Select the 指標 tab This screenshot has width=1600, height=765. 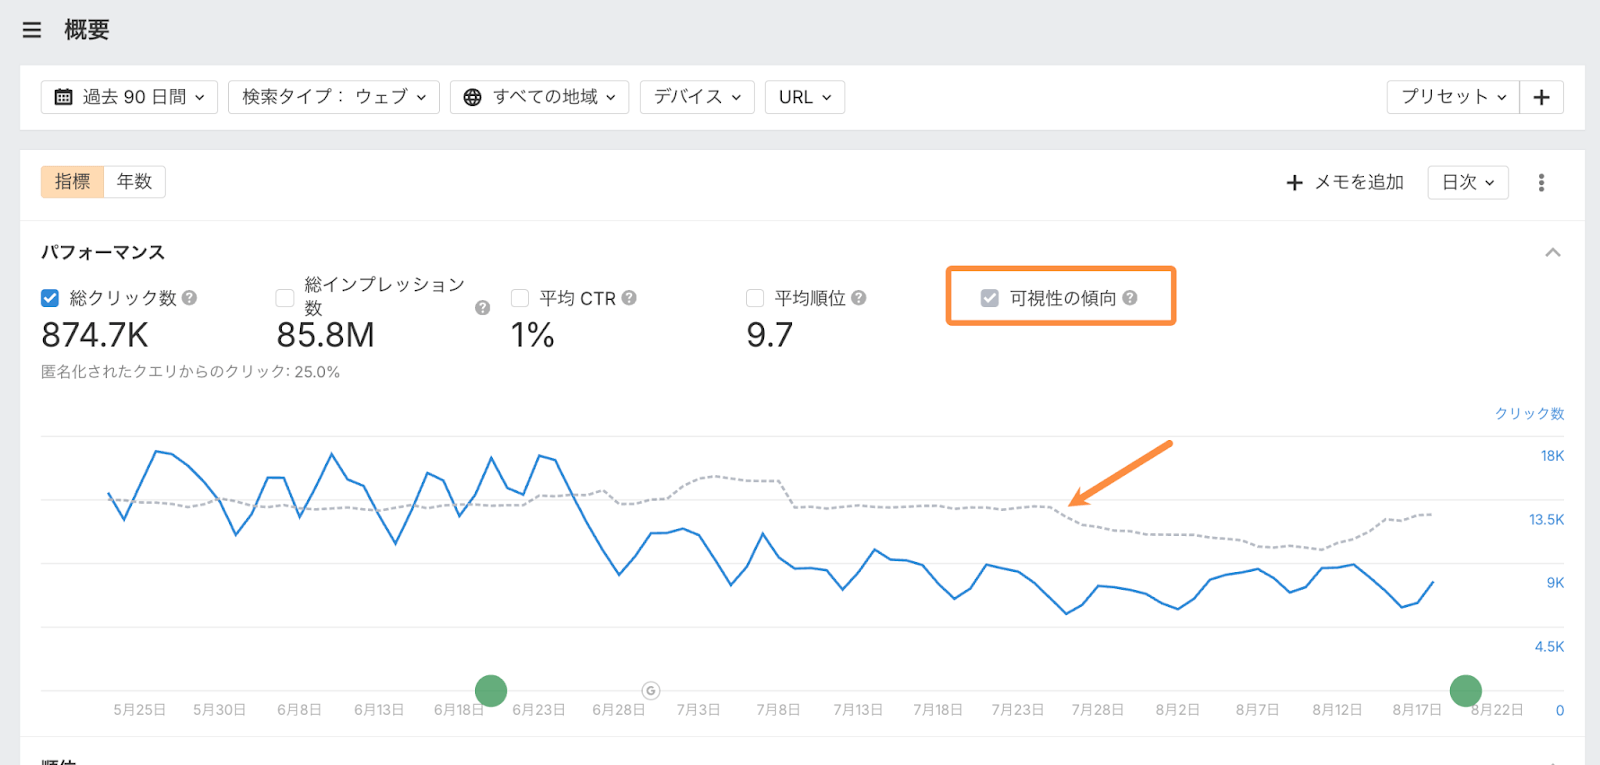pyautogui.click(x=72, y=182)
